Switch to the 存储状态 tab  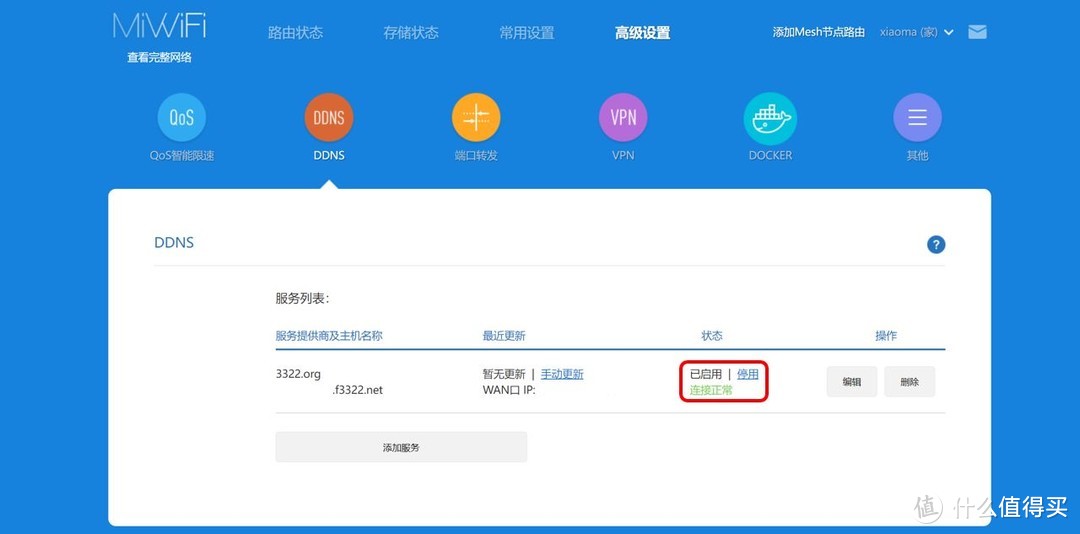coord(411,32)
